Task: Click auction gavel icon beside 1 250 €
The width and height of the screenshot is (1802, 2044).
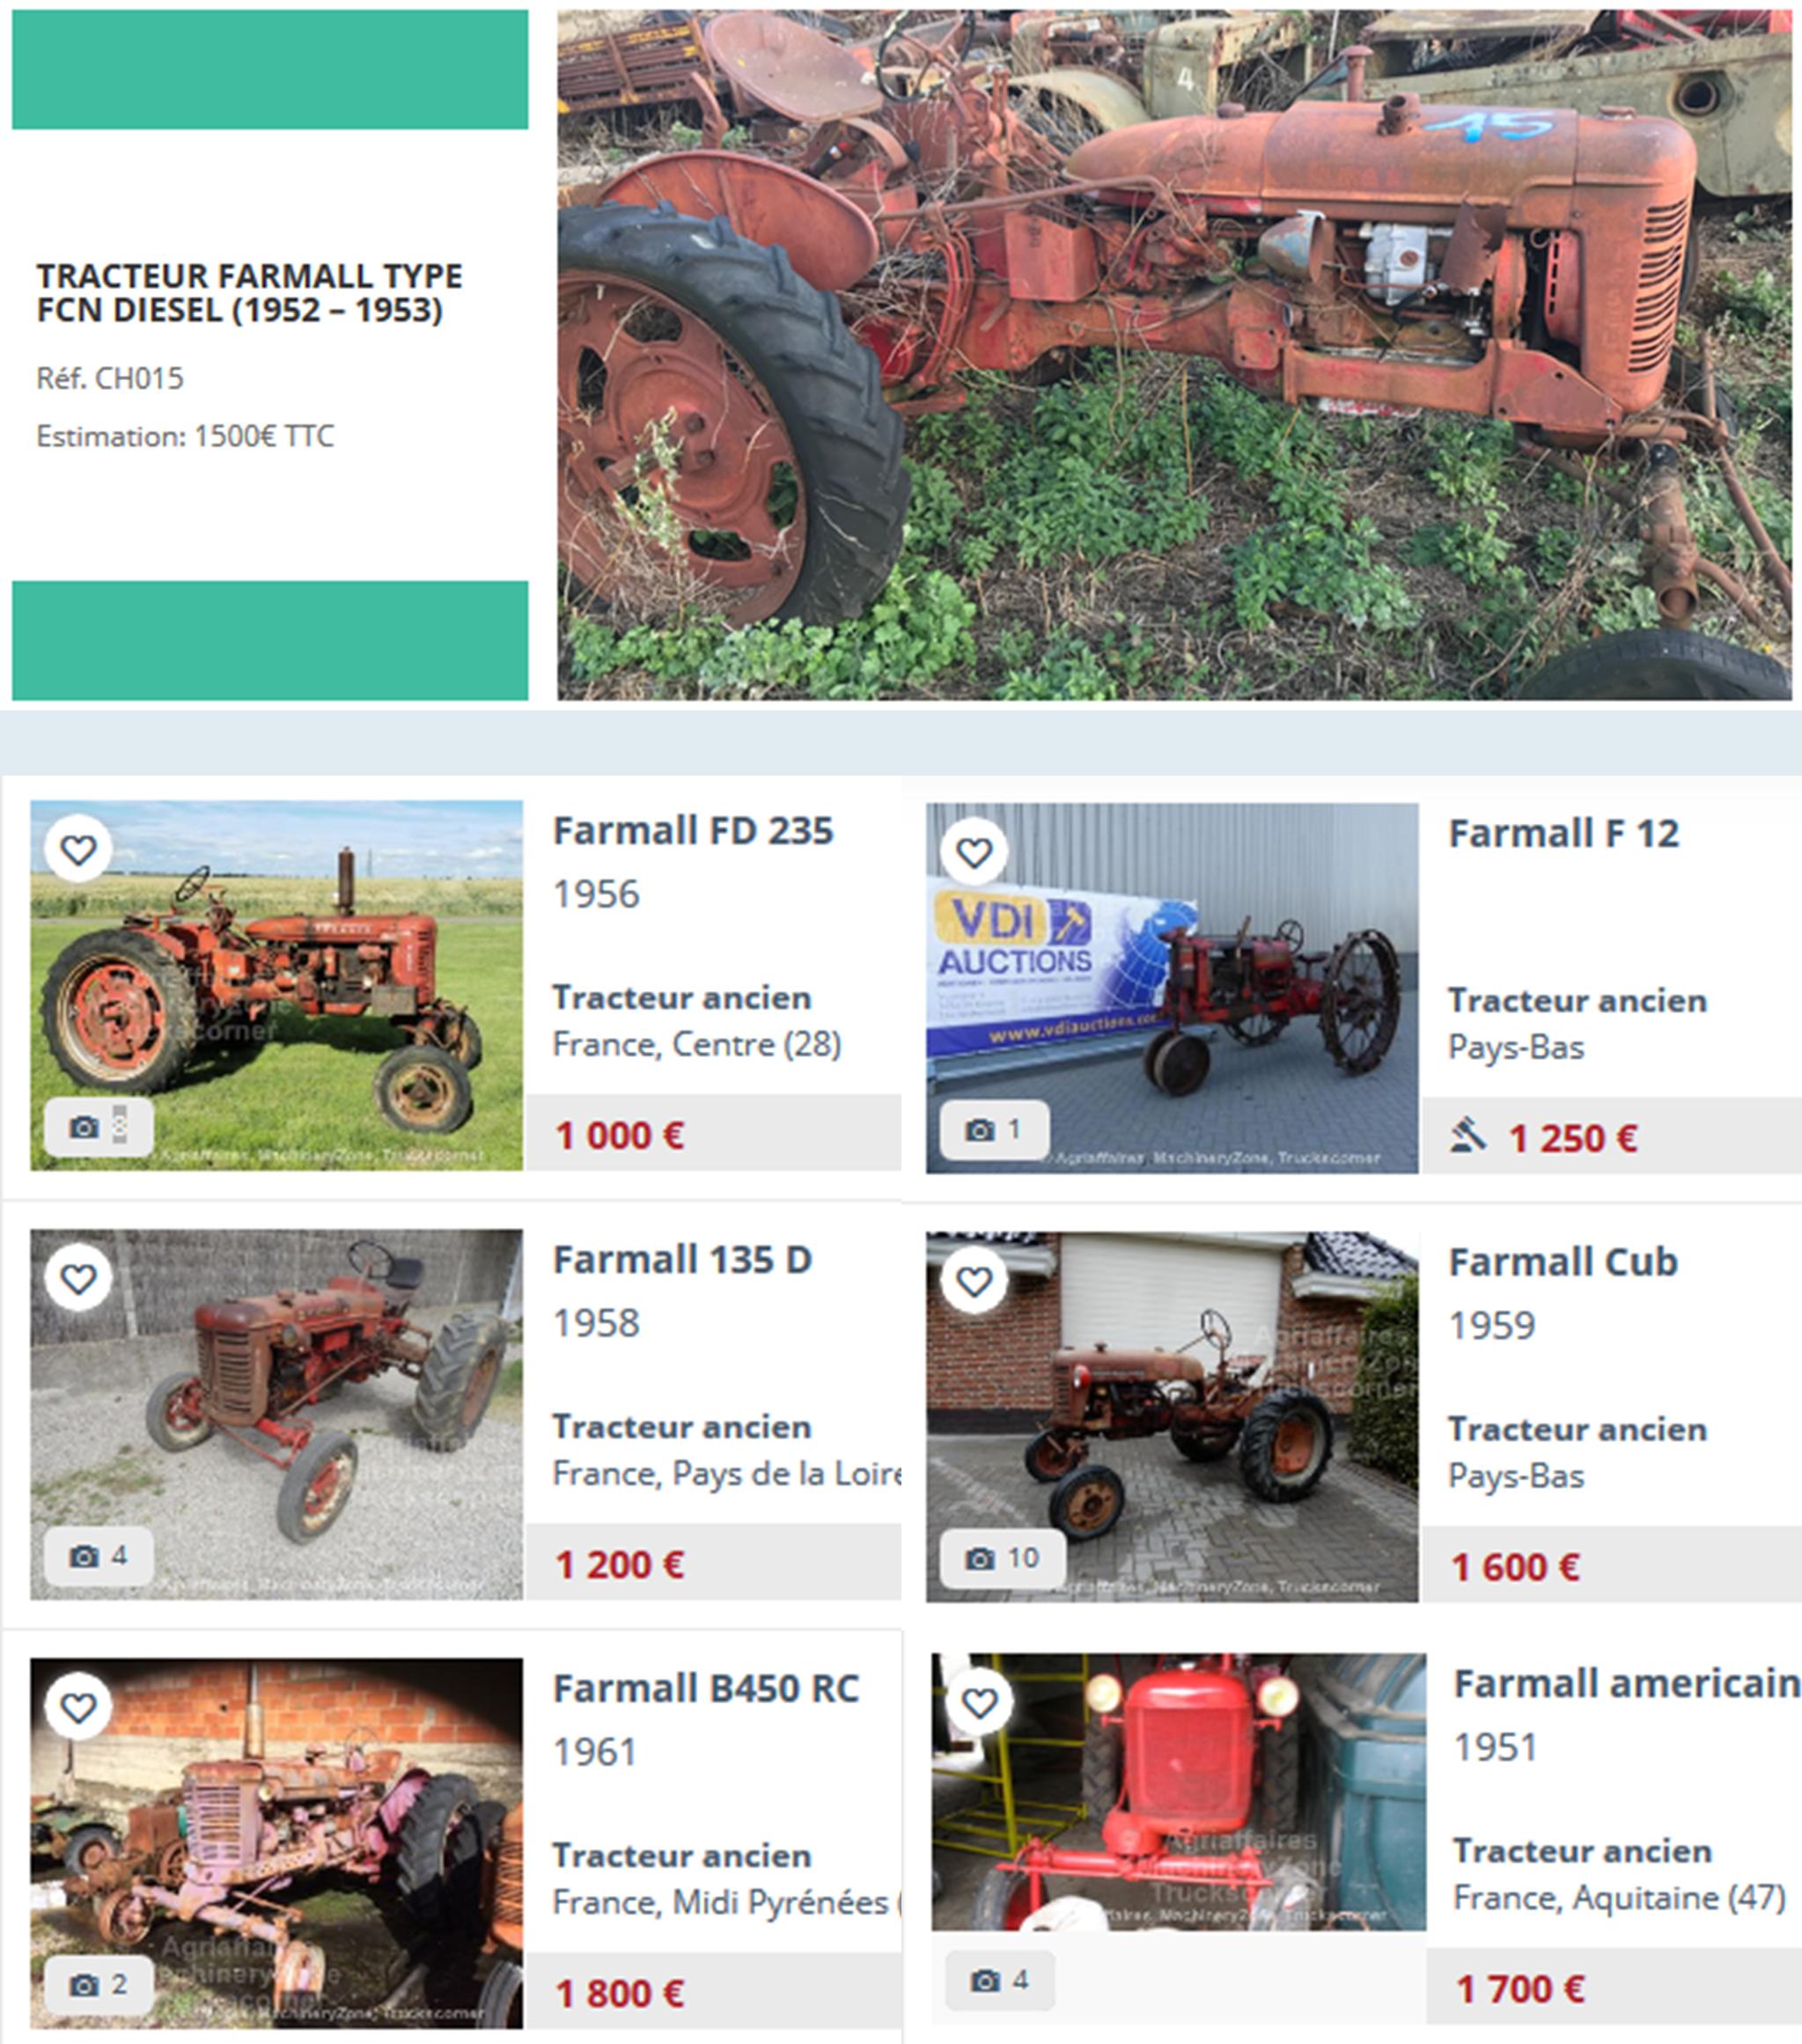Action: [x=1468, y=1135]
